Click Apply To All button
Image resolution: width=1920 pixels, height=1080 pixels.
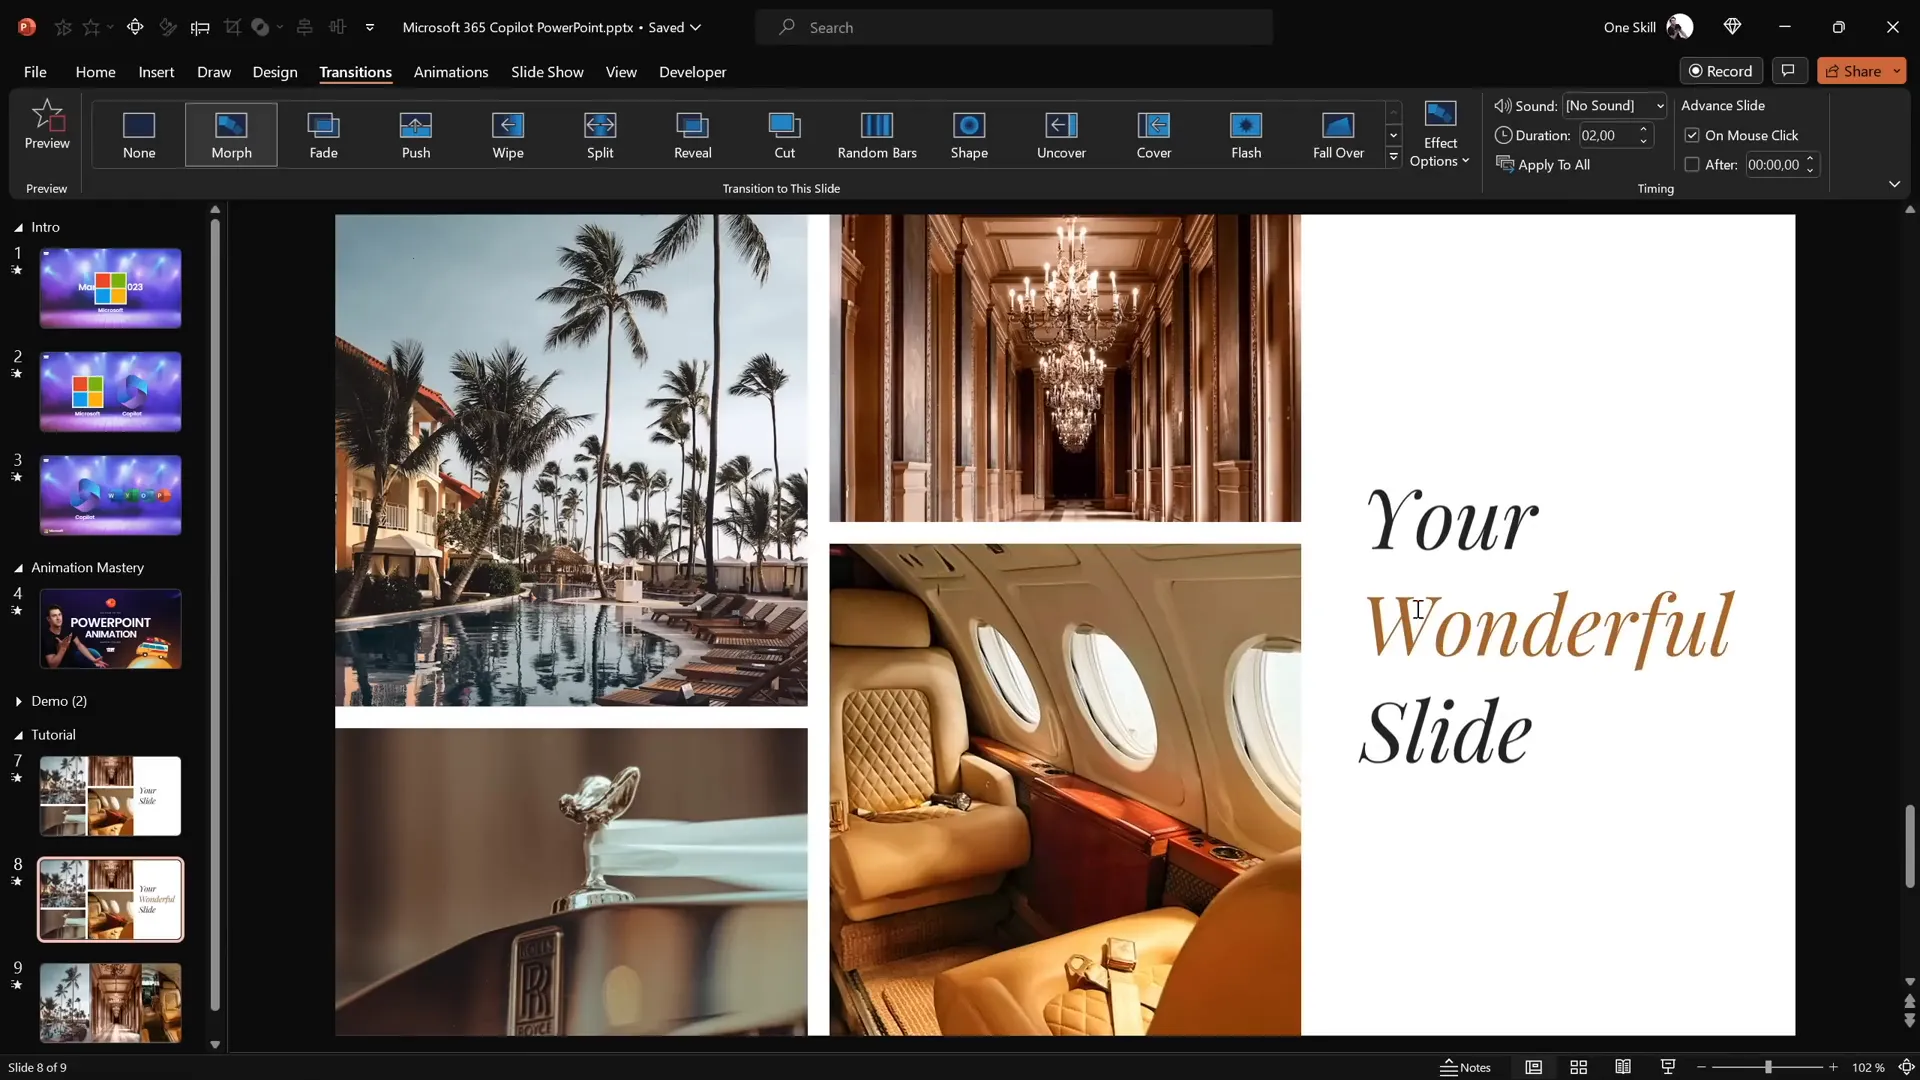(1543, 165)
